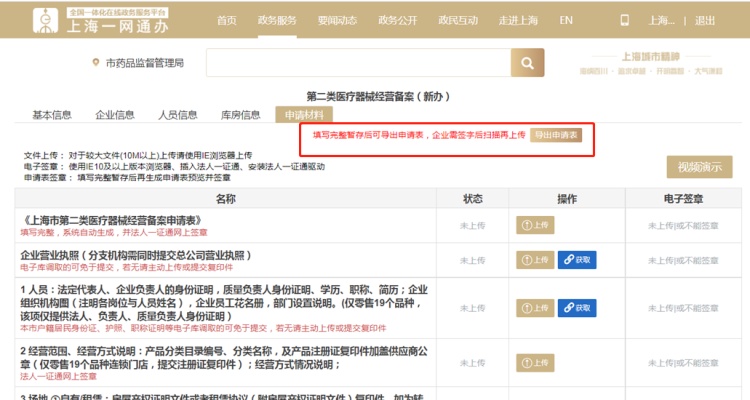The height and width of the screenshot is (400, 750).
Task: Click the 退出 logout link
Action: click(x=704, y=20)
